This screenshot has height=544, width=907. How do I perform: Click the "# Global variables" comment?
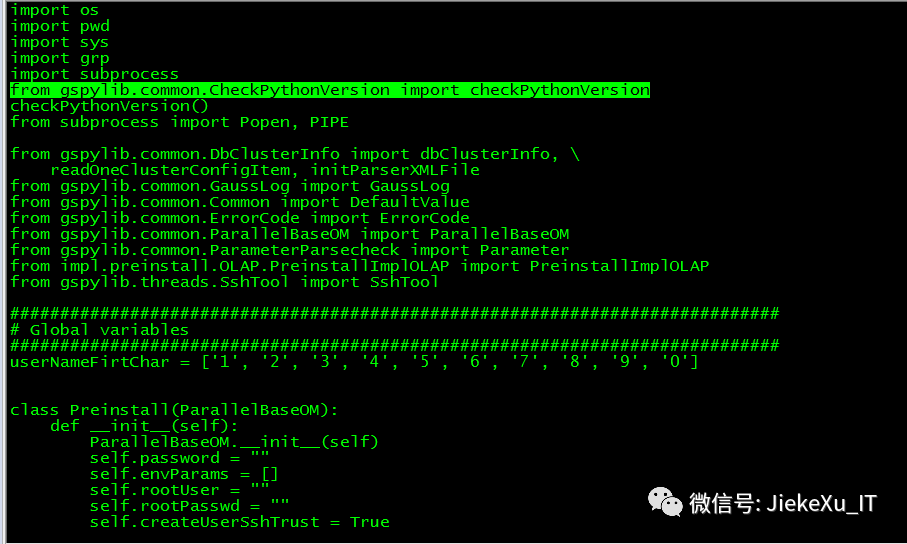pos(99,330)
